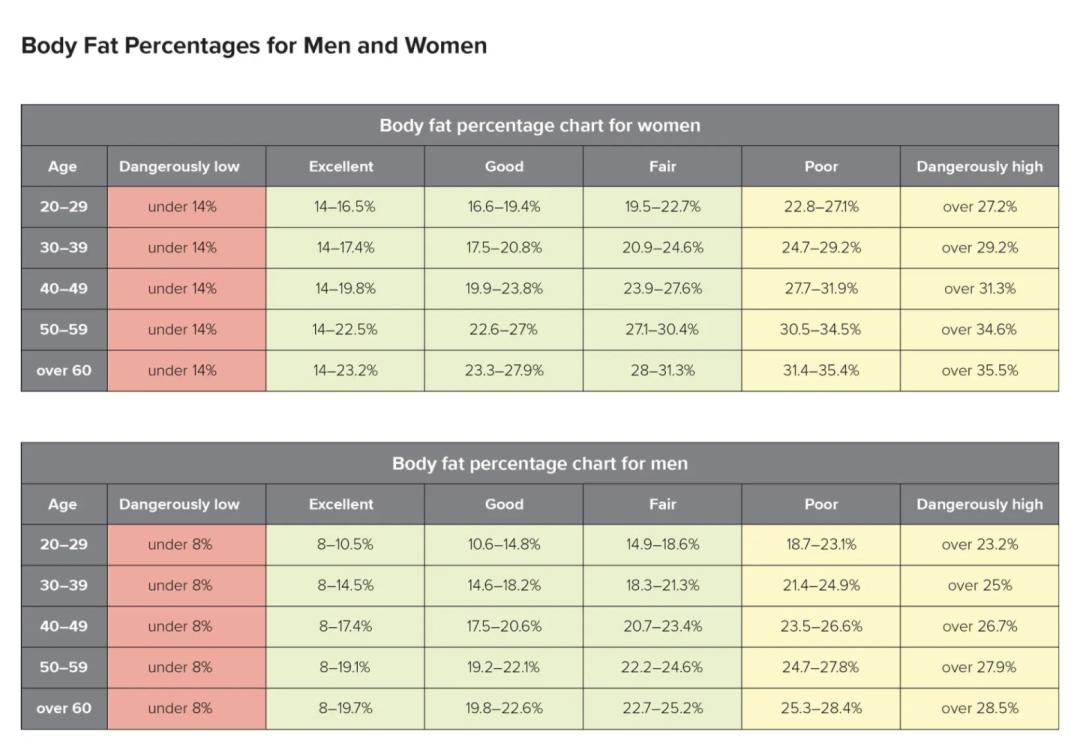The height and width of the screenshot is (749, 1080).
Task: Click men's cell '25.3–28.4%'
Action: click(821, 708)
